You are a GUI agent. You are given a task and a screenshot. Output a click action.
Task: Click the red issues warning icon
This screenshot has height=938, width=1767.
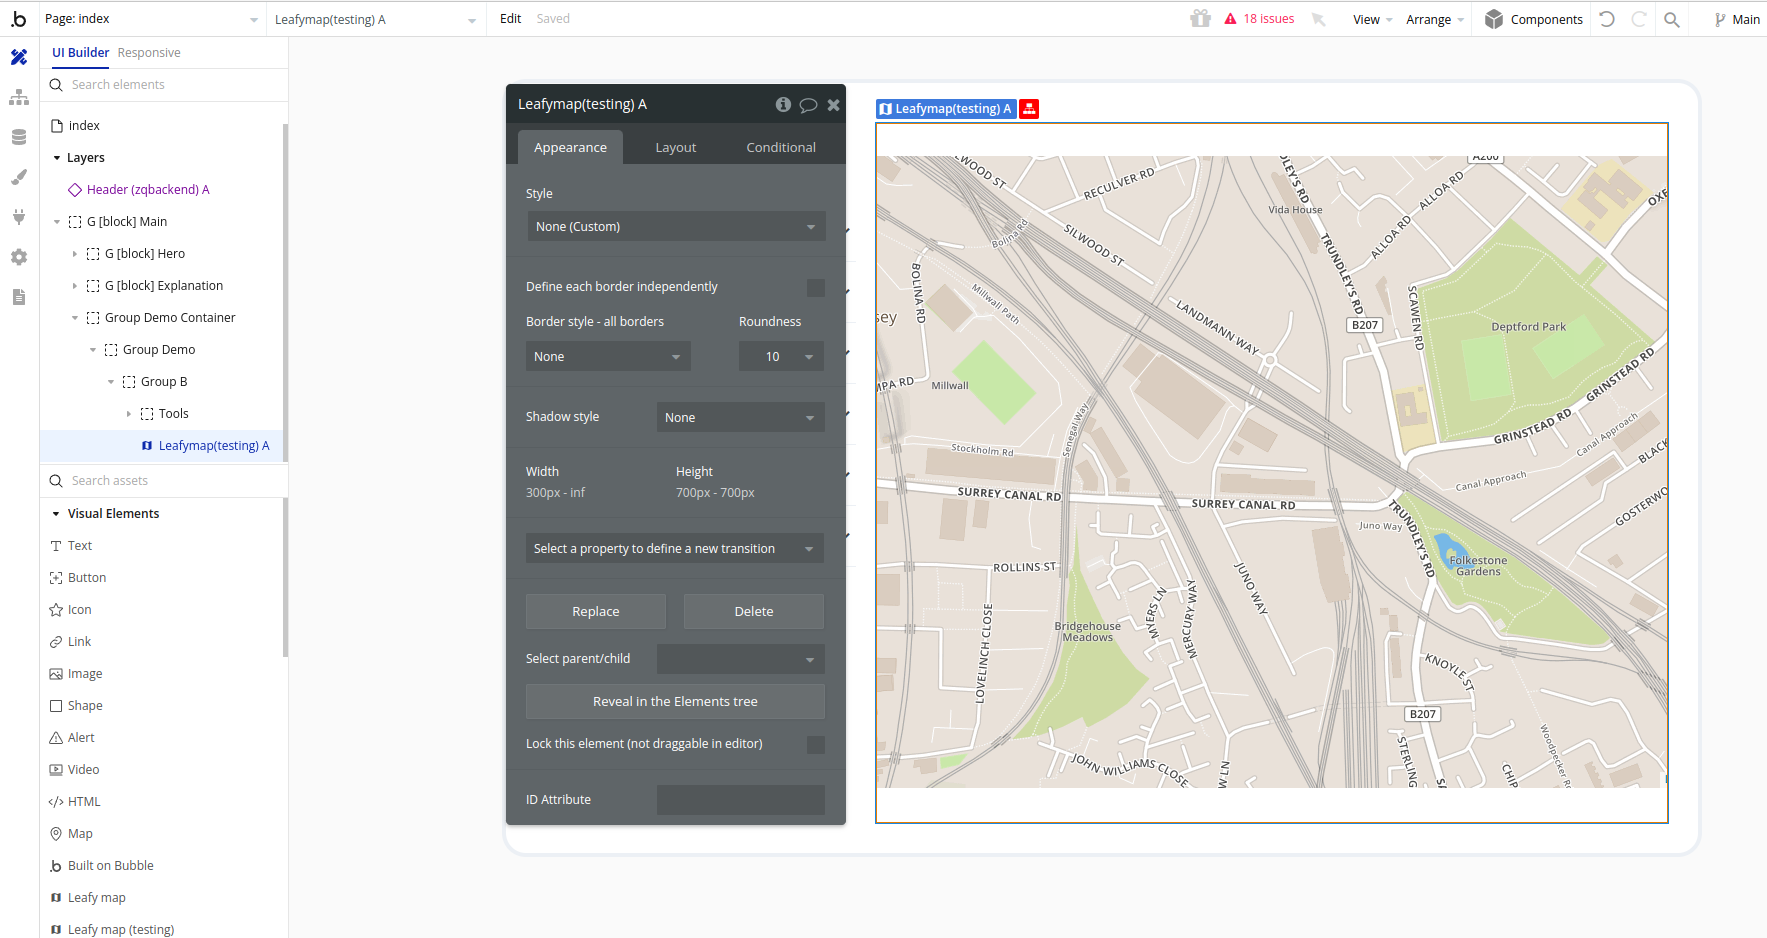click(x=1231, y=19)
